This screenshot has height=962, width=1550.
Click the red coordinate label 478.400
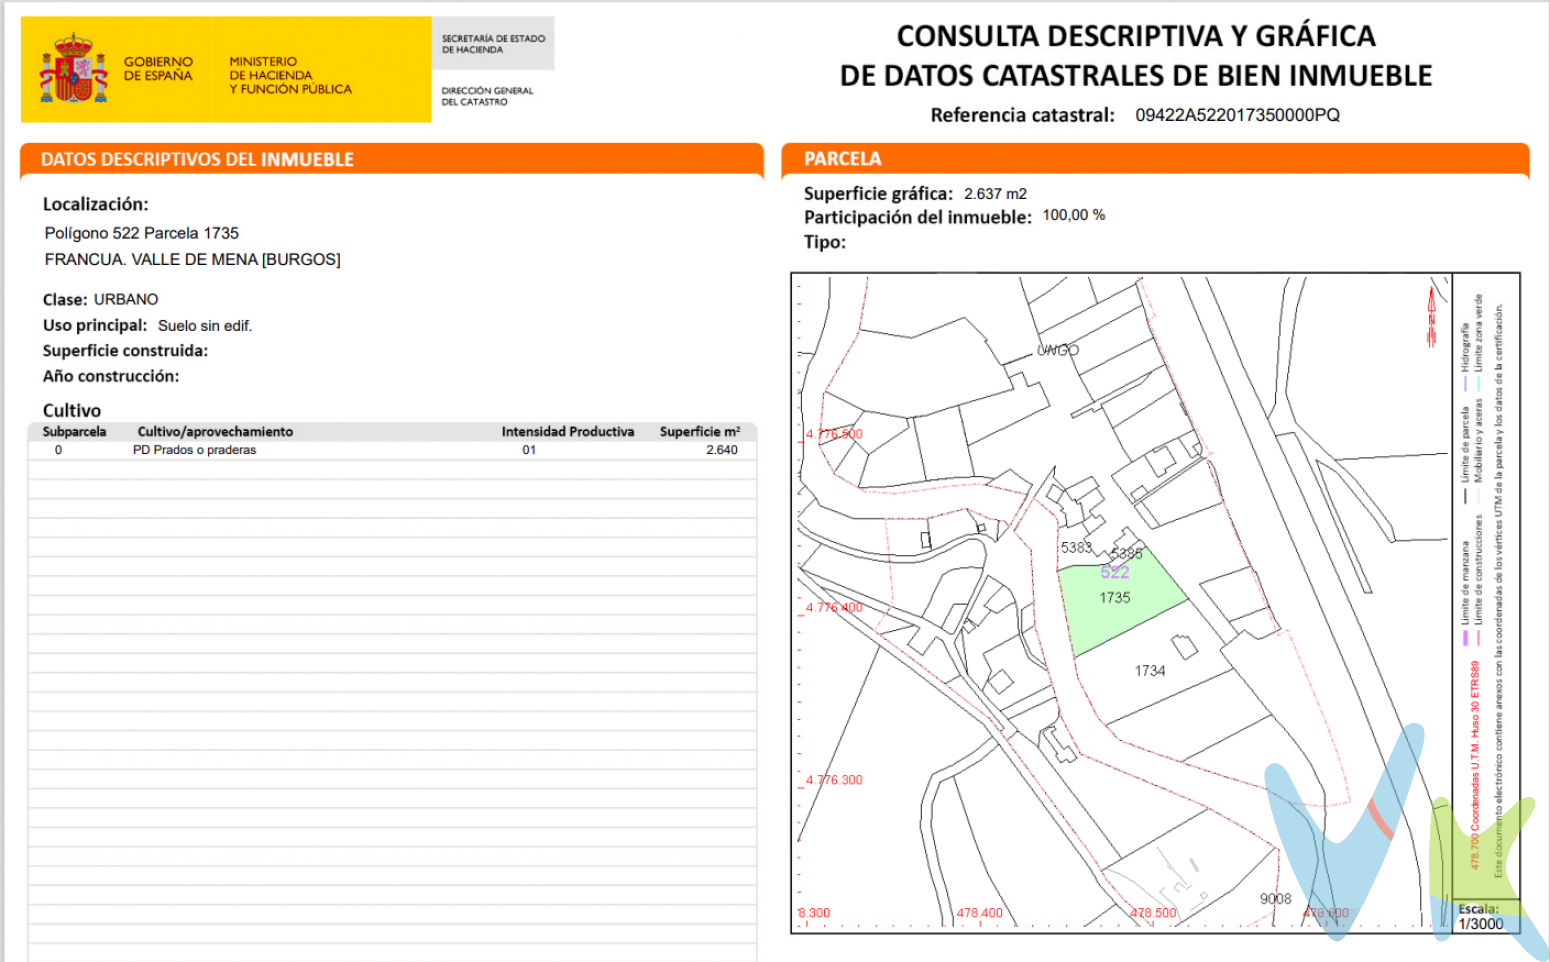click(x=979, y=913)
